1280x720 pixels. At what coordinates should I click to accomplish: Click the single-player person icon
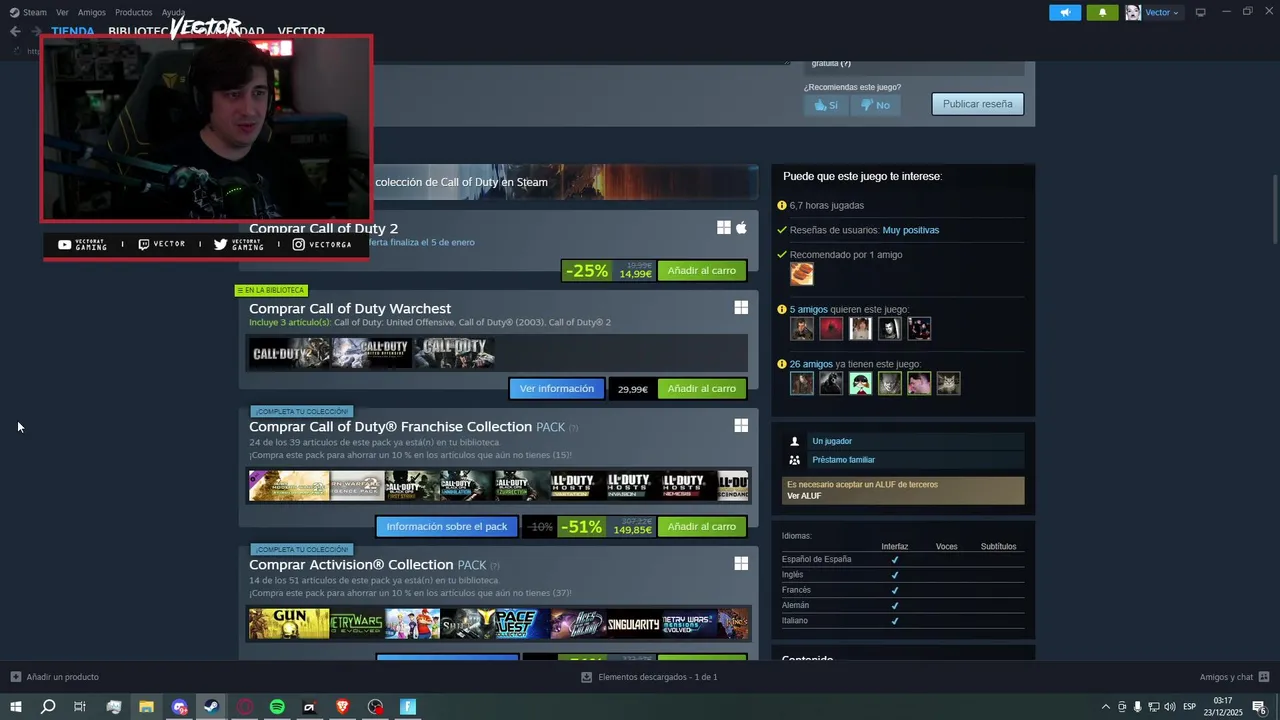point(795,441)
